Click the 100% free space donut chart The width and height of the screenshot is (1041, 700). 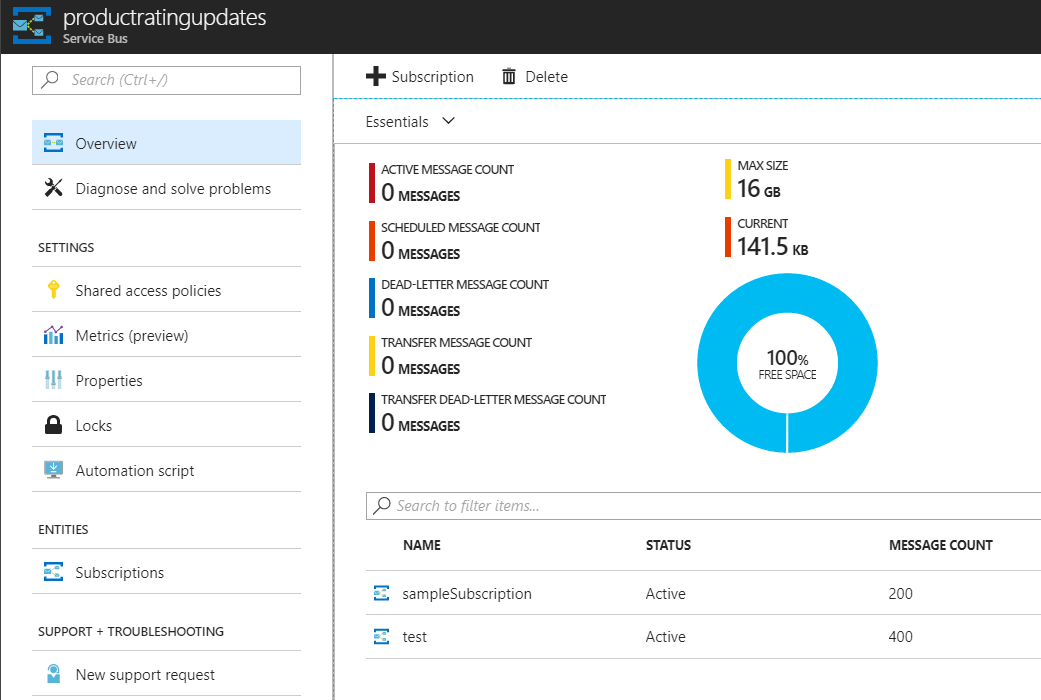tap(787, 362)
